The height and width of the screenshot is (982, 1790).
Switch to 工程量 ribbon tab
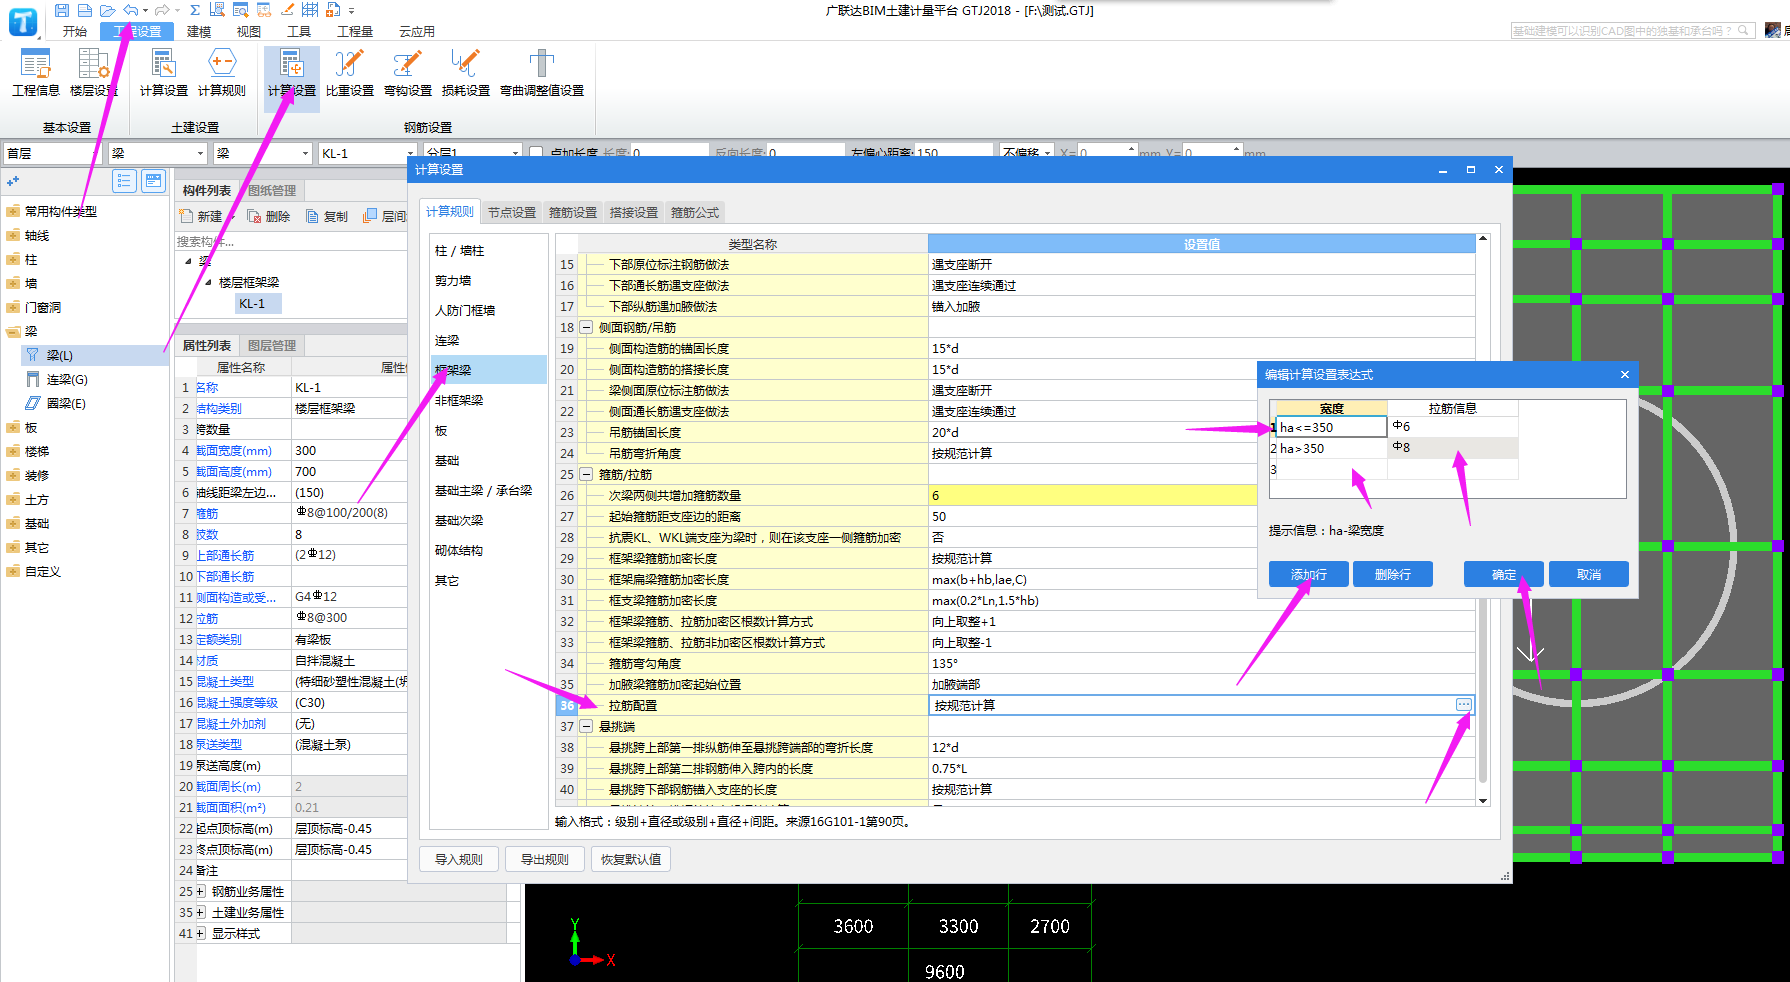click(x=355, y=31)
